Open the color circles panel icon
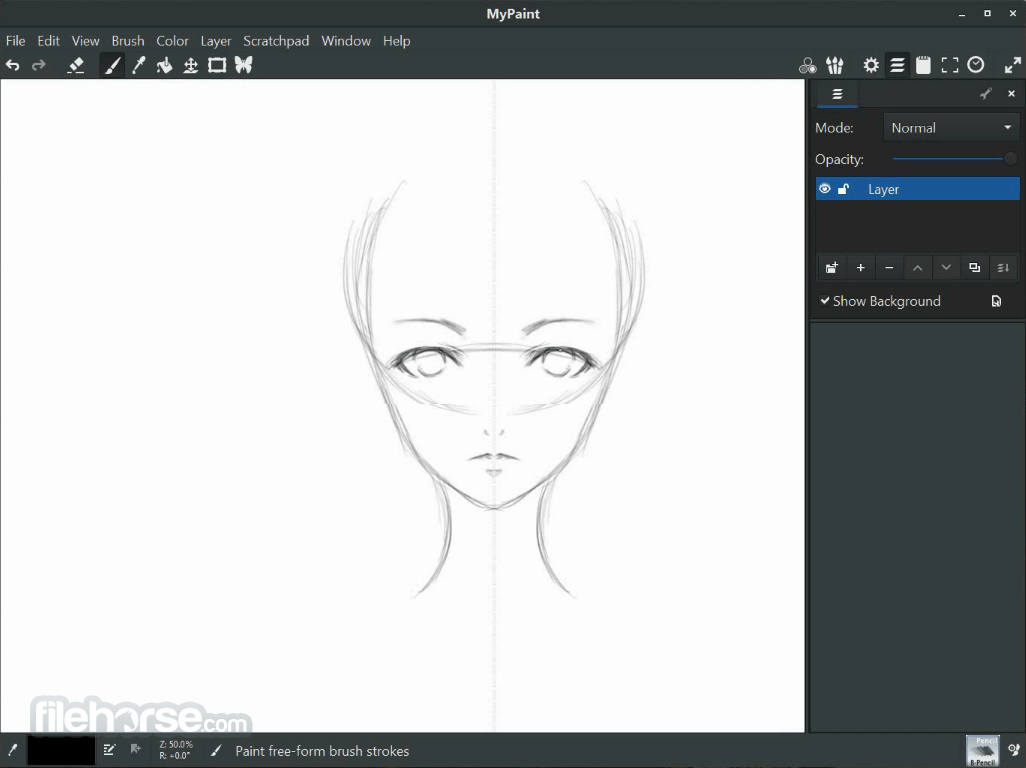 [x=807, y=65]
